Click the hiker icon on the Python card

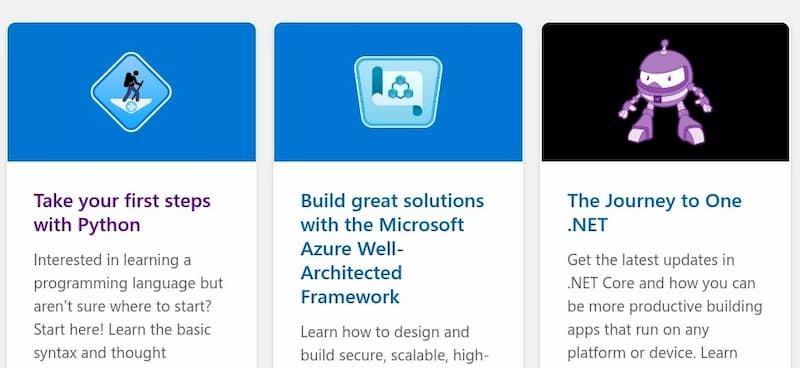(131, 92)
